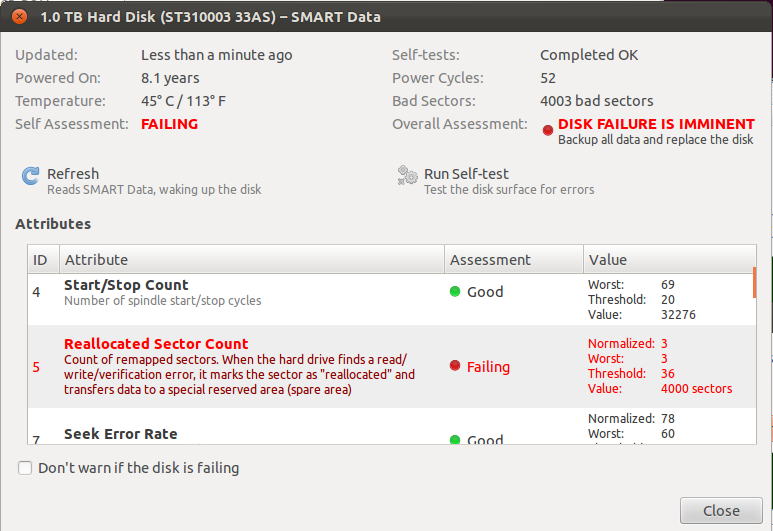Click the Value column header
Viewport: 773px width, 531px height.
tap(608, 260)
